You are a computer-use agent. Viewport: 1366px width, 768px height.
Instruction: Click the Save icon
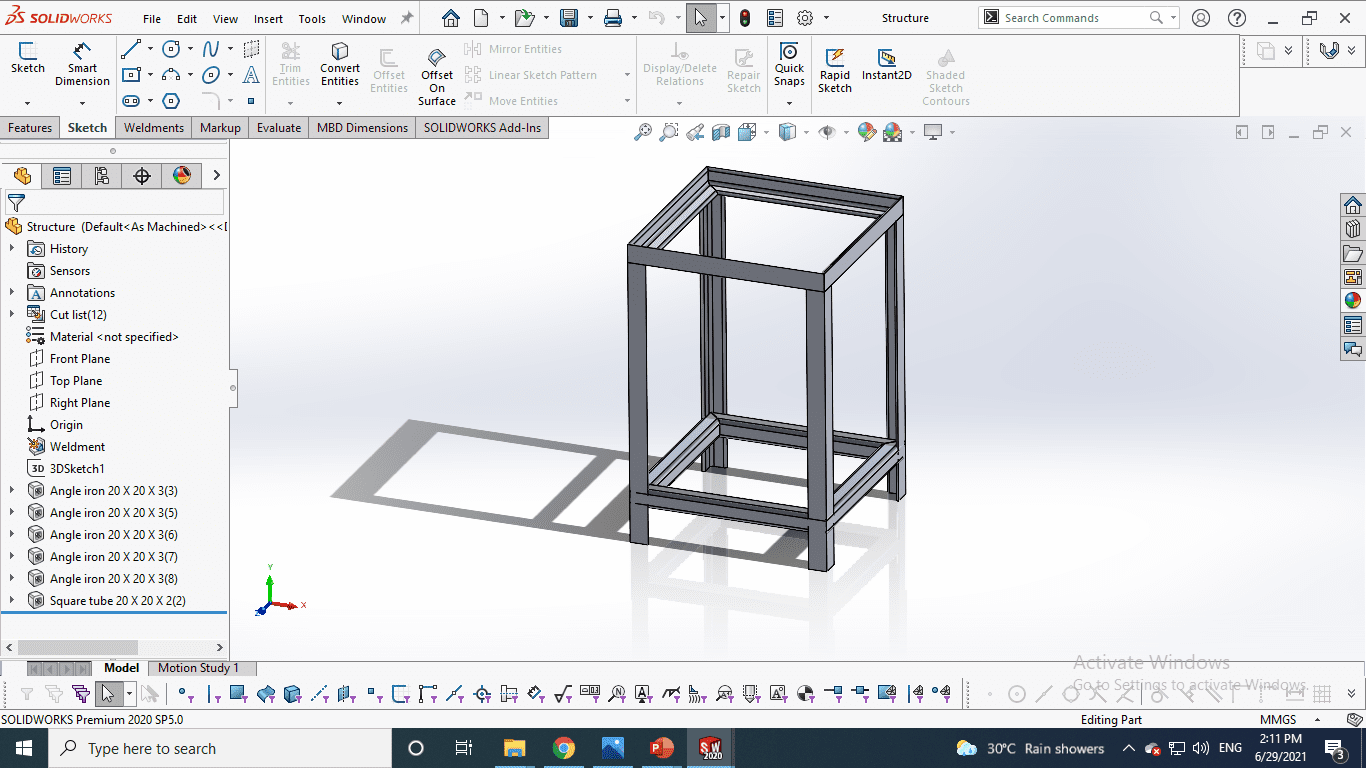[x=568, y=18]
